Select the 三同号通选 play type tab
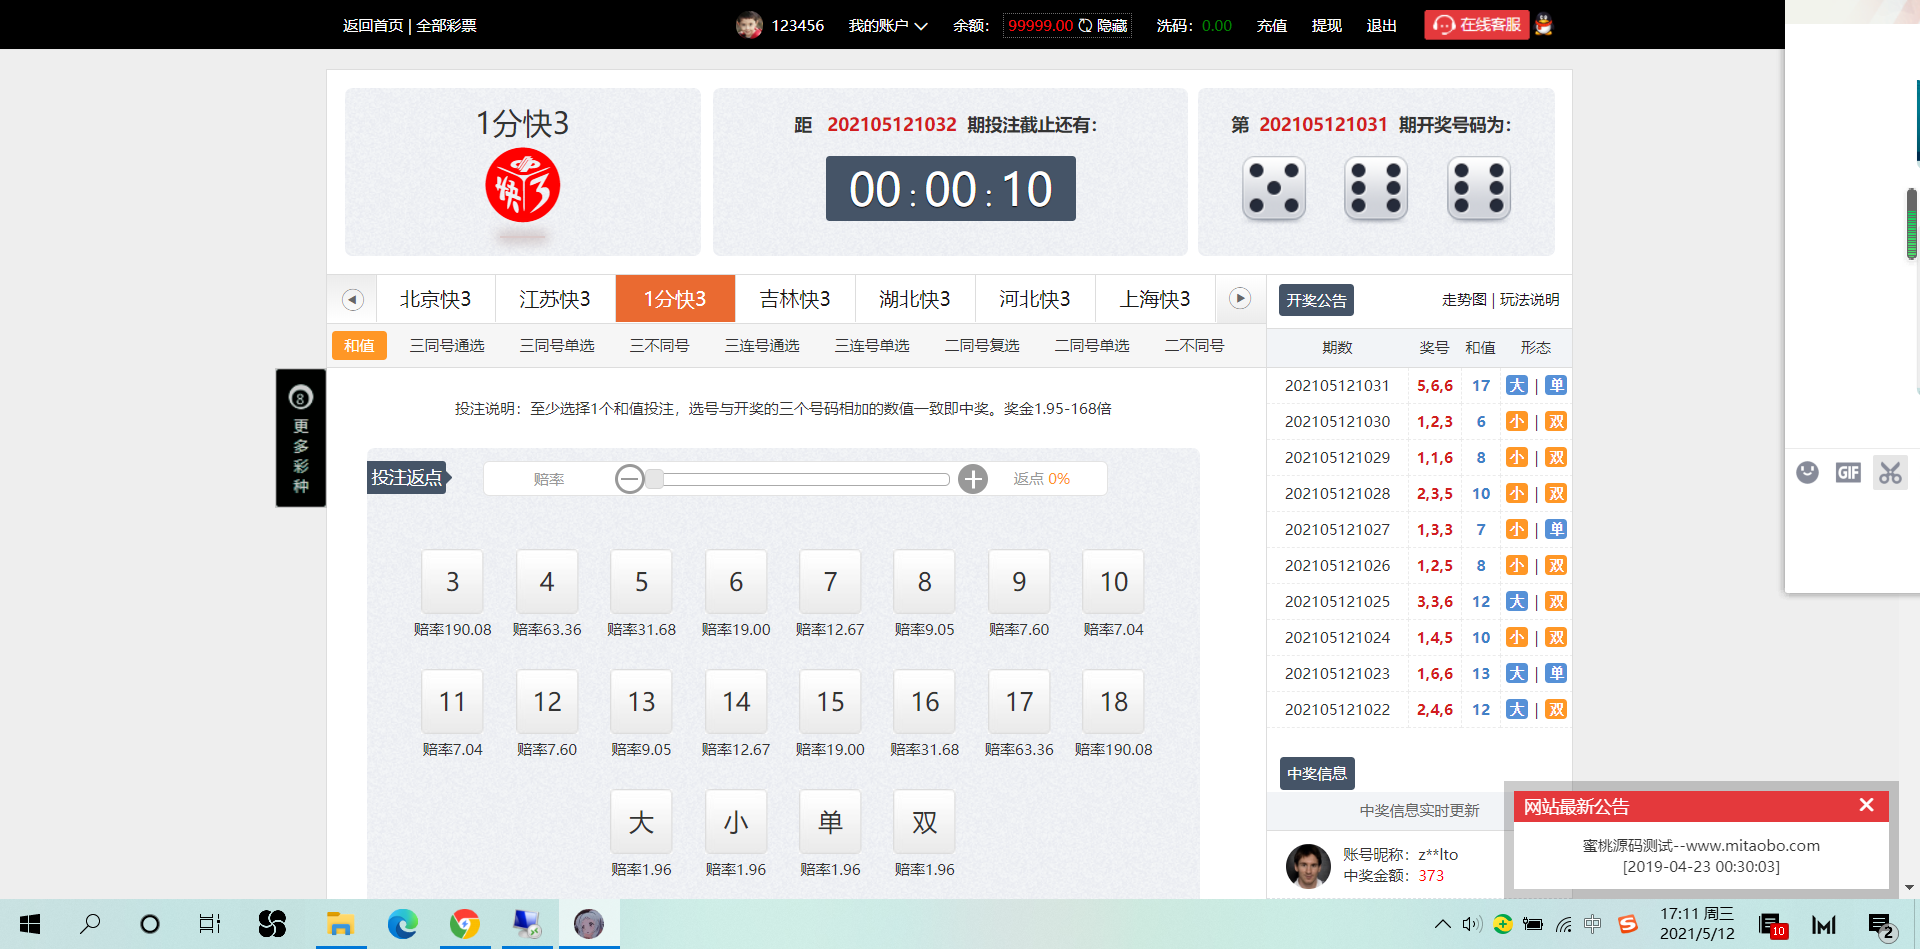Image resolution: width=1920 pixels, height=949 pixels. (x=447, y=346)
